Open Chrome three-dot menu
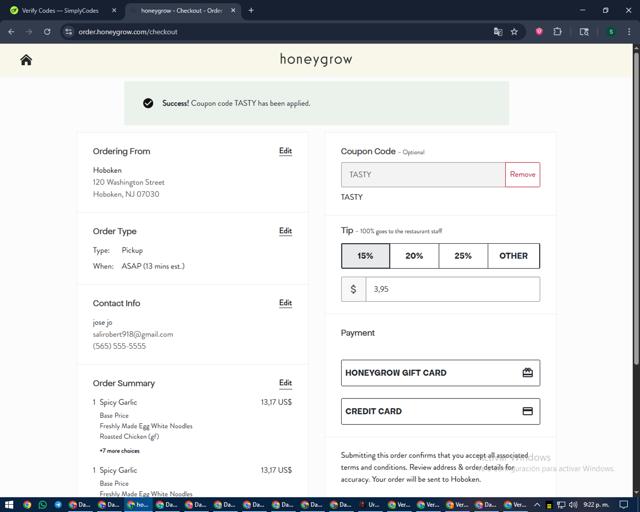The height and width of the screenshot is (512, 640). pos(629,32)
